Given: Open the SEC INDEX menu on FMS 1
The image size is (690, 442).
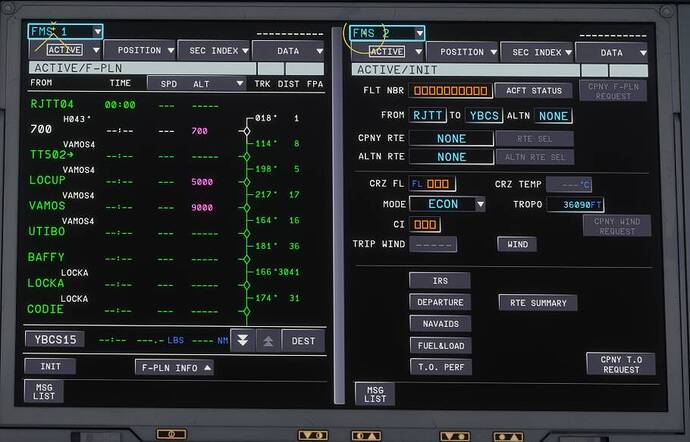Looking at the screenshot, I should click(213, 51).
